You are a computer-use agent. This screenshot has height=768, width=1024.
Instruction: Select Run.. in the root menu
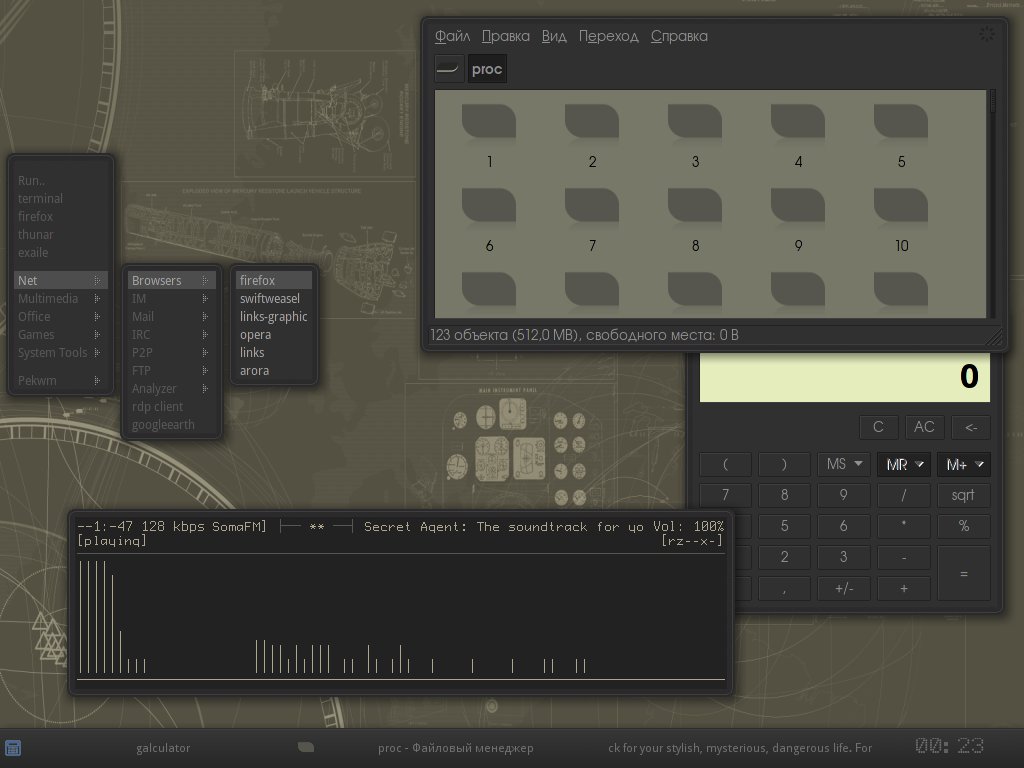(x=60, y=180)
